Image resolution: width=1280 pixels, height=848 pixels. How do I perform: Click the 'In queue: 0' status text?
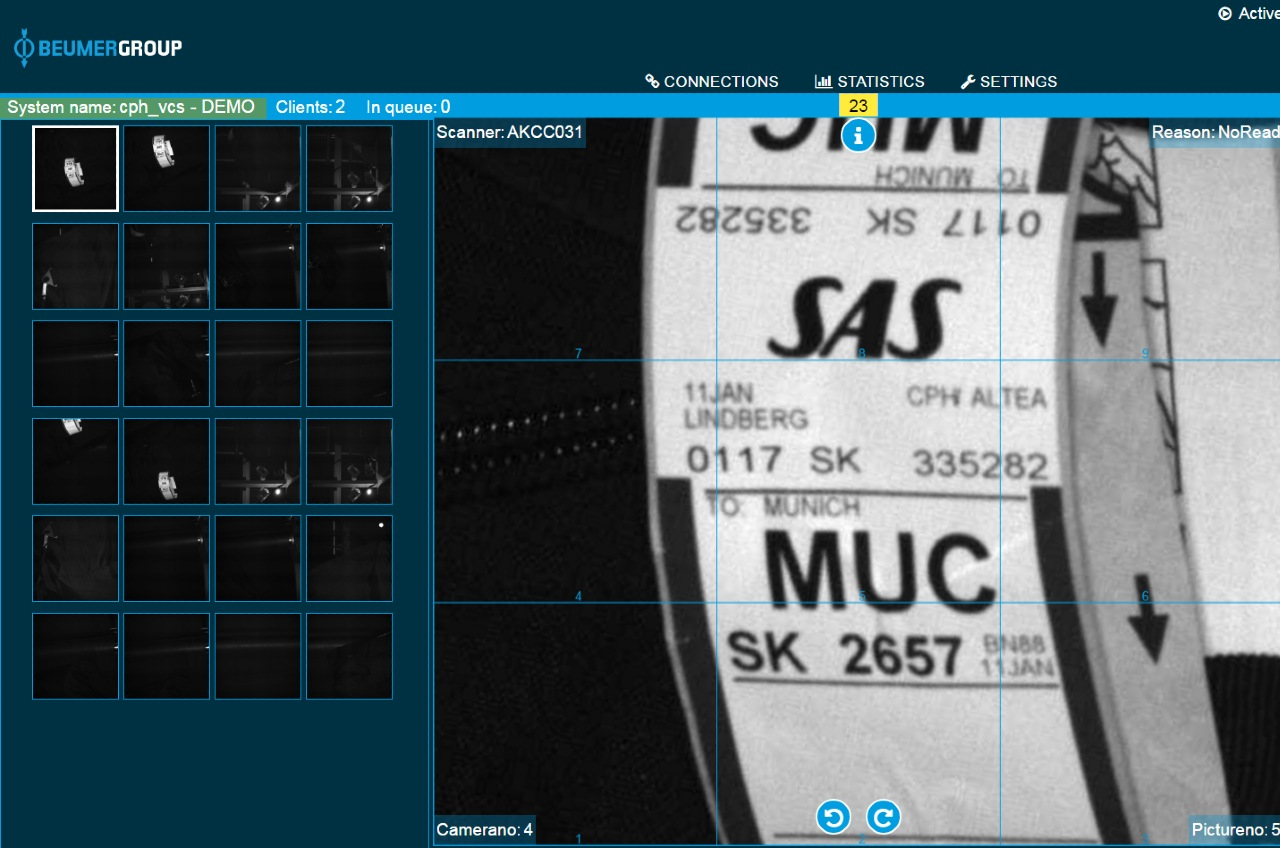pos(408,107)
